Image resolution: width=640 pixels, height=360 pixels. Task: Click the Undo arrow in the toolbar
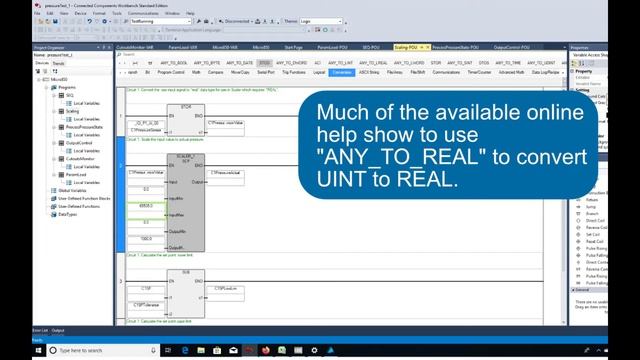89,21
